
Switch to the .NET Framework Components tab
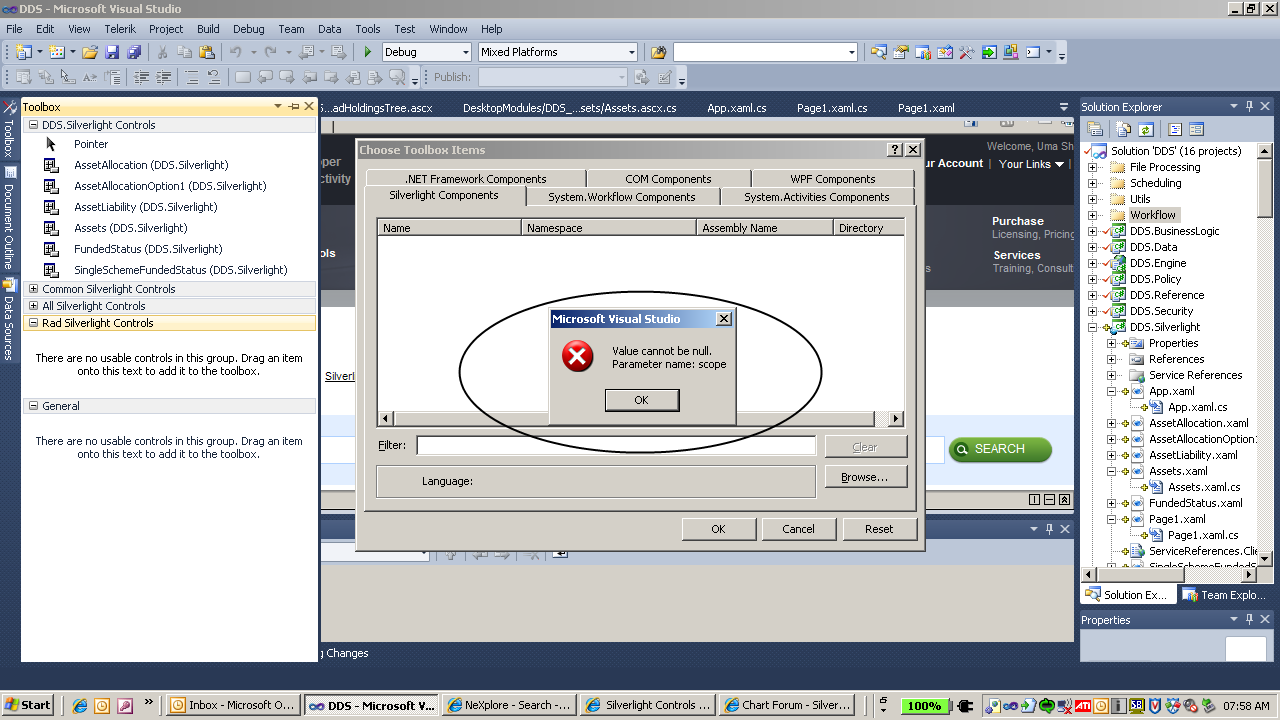pyautogui.click(x=476, y=179)
